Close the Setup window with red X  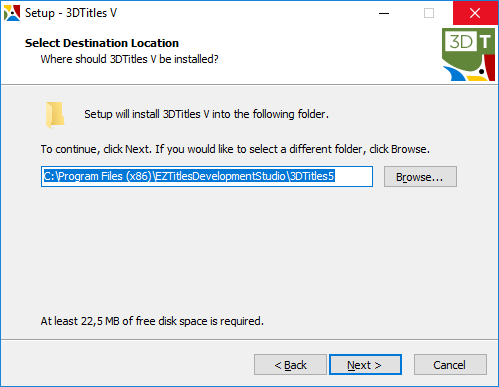tap(475, 13)
